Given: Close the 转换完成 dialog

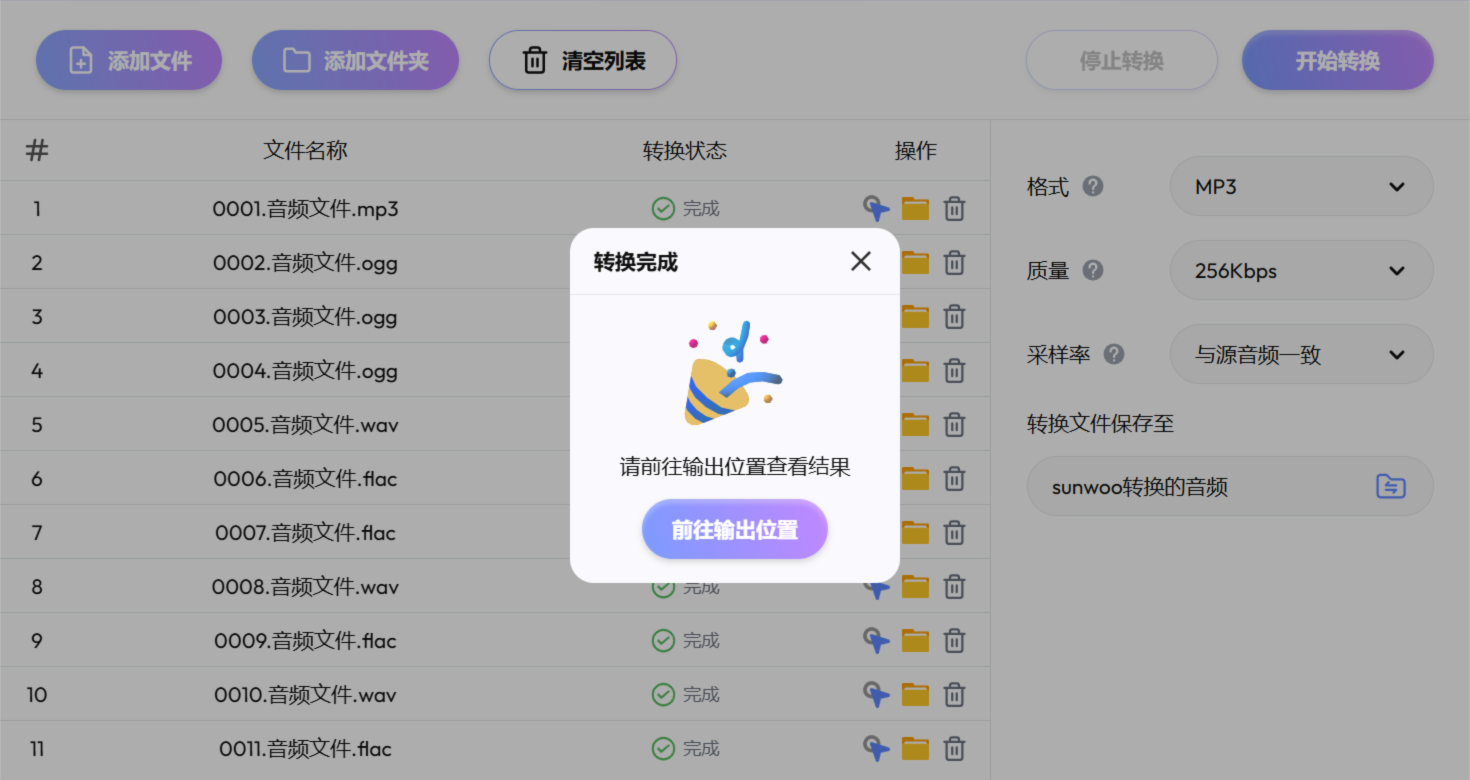Looking at the screenshot, I should coord(860,261).
